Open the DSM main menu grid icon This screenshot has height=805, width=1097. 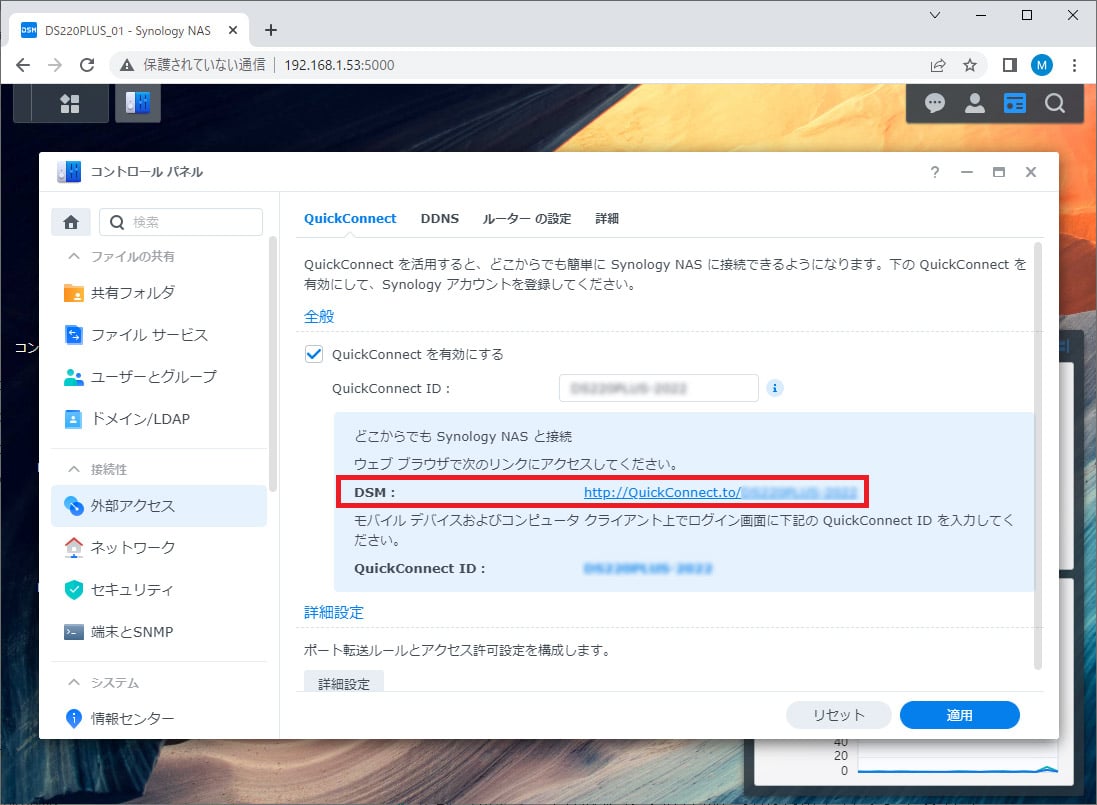tap(69, 104)
